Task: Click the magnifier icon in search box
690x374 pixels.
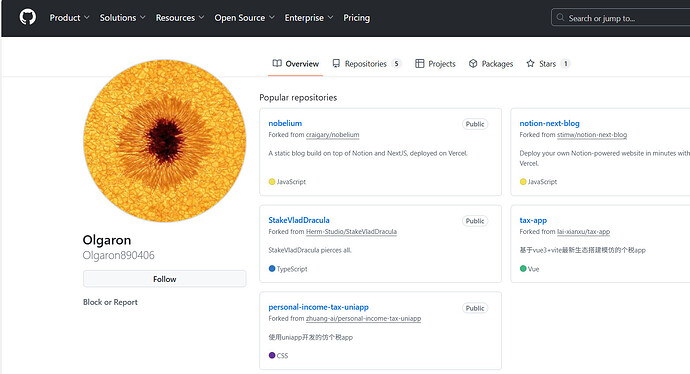Action: click(x=560, y=18)
